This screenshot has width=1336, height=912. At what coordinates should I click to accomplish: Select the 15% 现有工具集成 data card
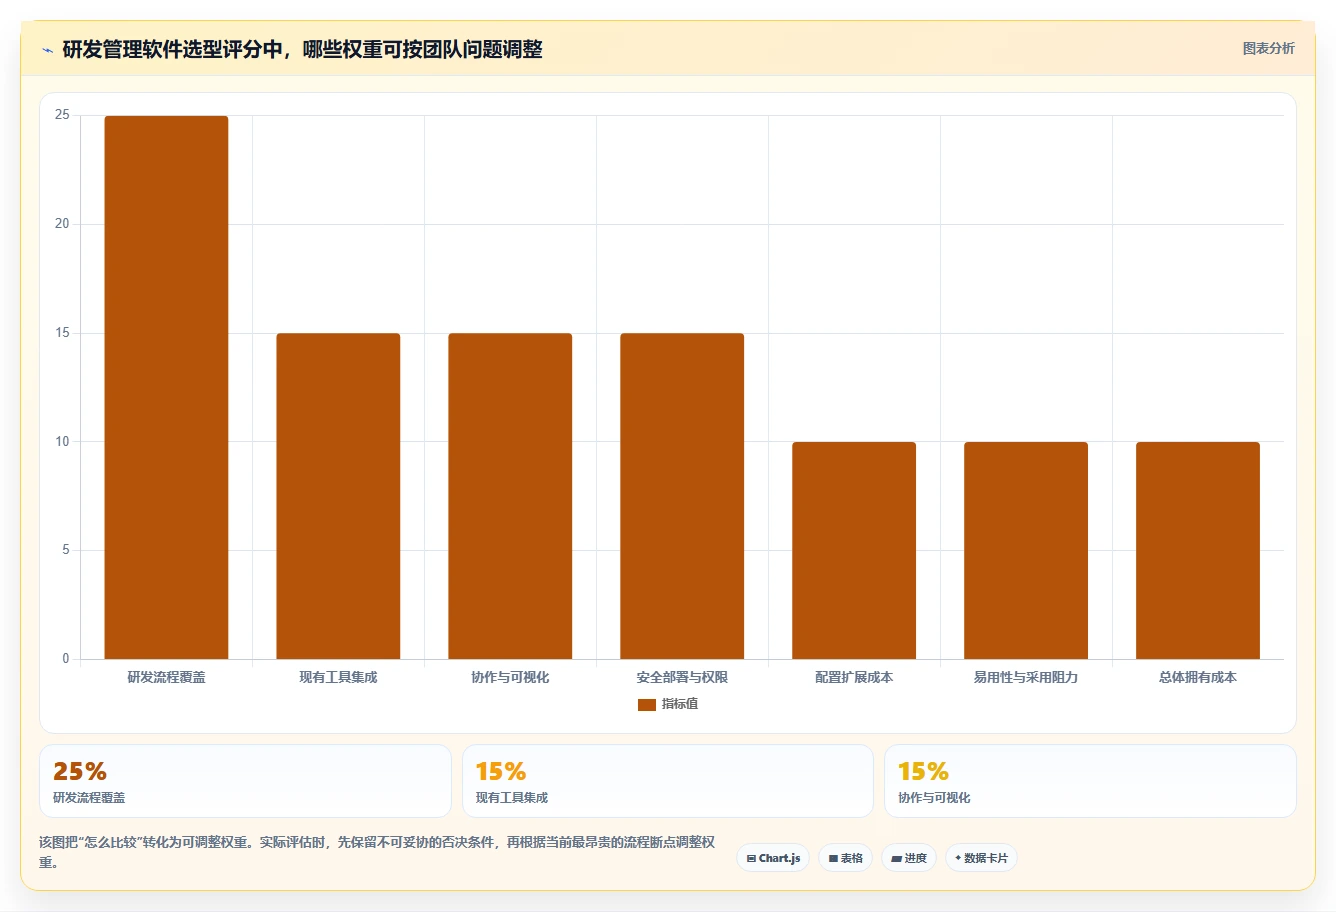pyautogui.click(x=668, y=781)
